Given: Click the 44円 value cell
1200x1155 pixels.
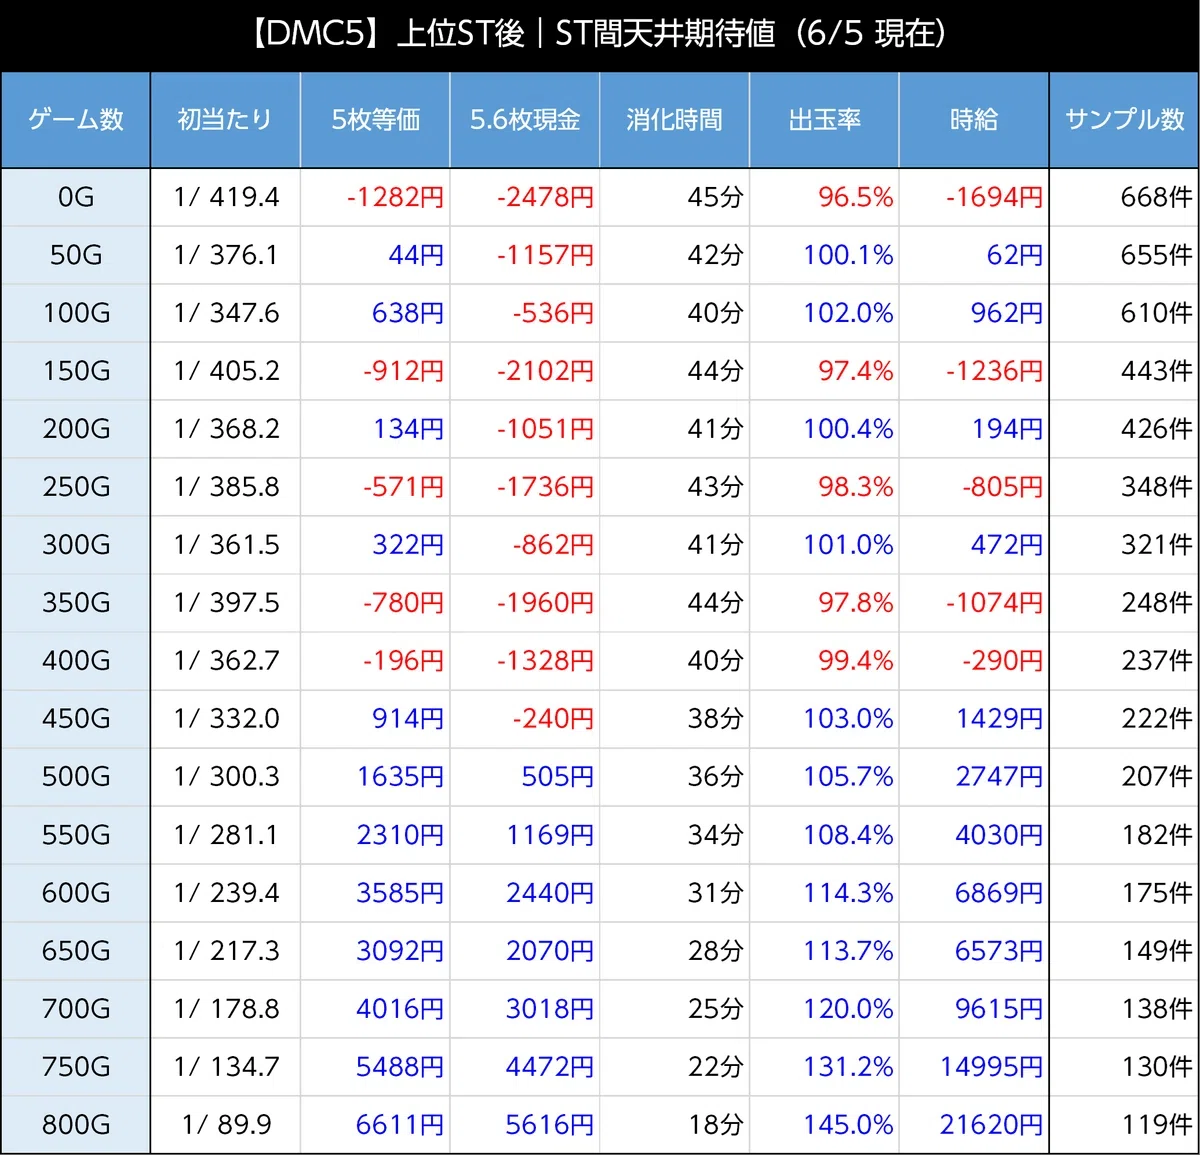Looking at the screenshot, I should pos(375,255).
